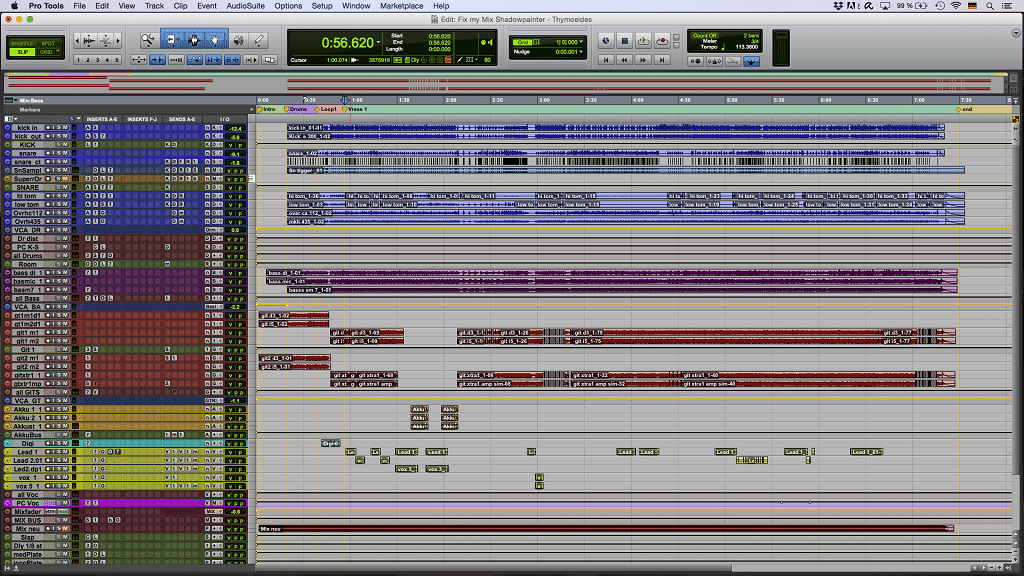This screenshot has width=1024, height=576.
Task: Toggle Link Timeline and Edit Selection
Action: pyautogui.click(x=214, y=59)
